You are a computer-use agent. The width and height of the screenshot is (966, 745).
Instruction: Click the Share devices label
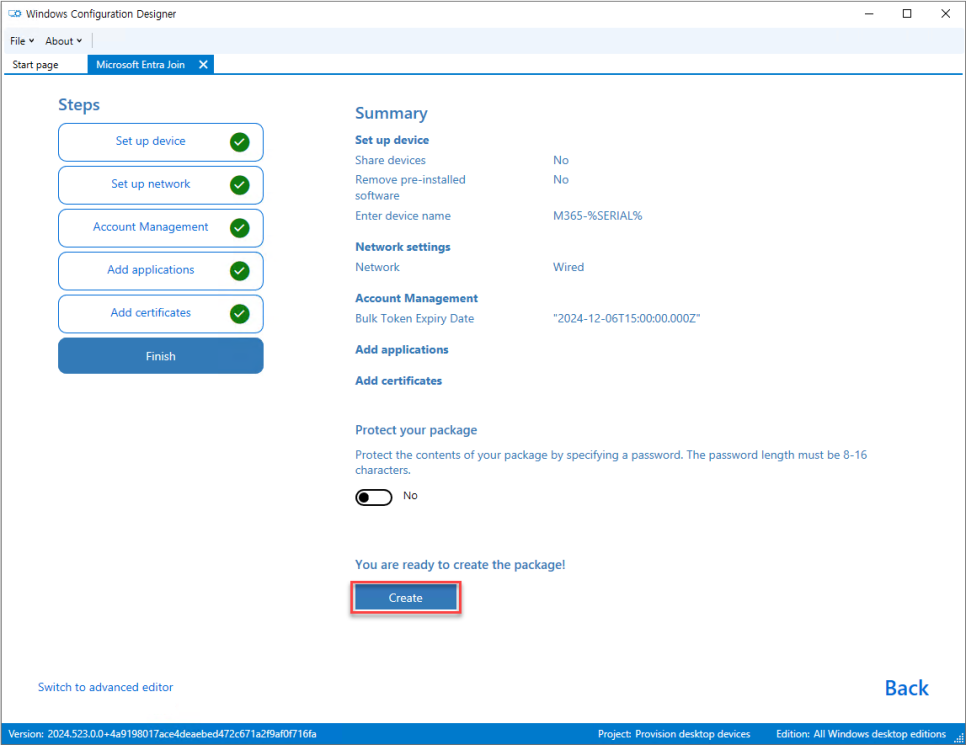390,160
